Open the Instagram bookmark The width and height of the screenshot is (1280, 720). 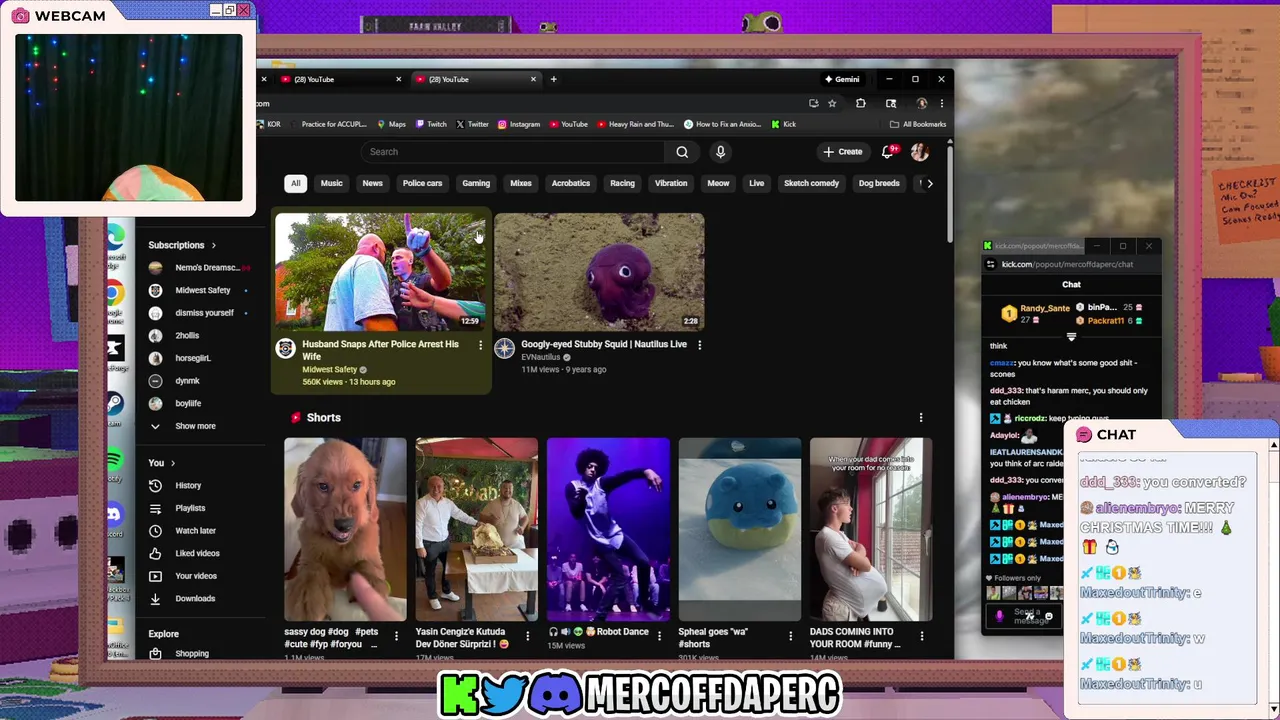pos(519,124)
